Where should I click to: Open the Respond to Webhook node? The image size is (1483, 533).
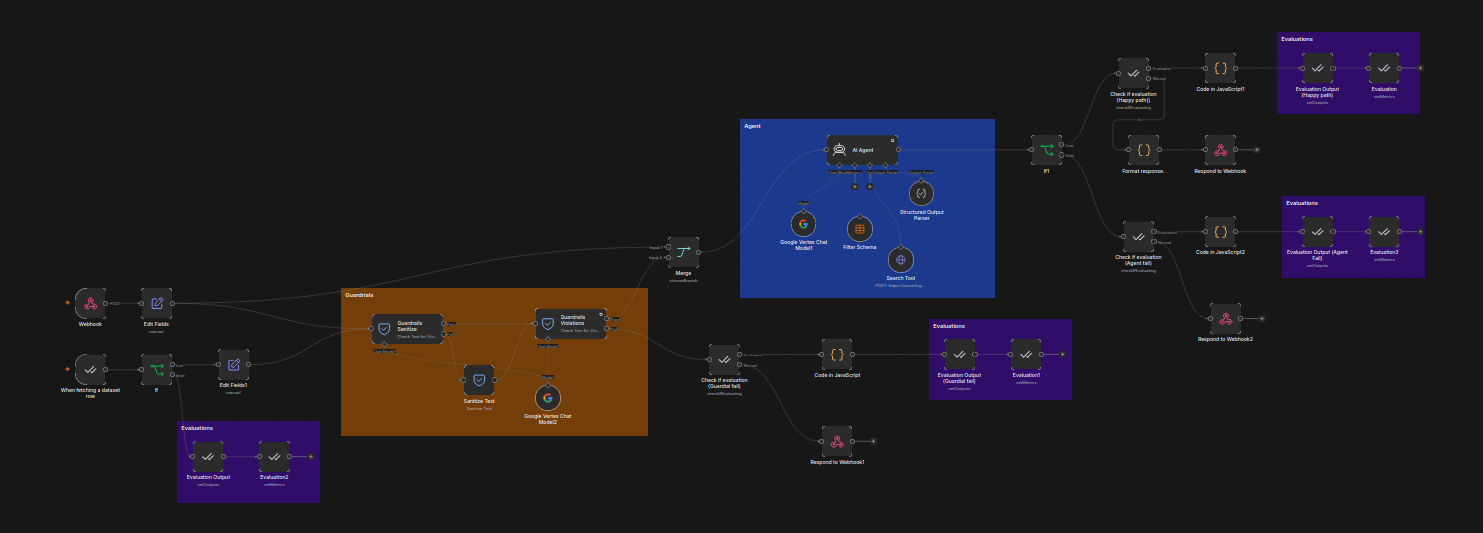click(1220, 150)
